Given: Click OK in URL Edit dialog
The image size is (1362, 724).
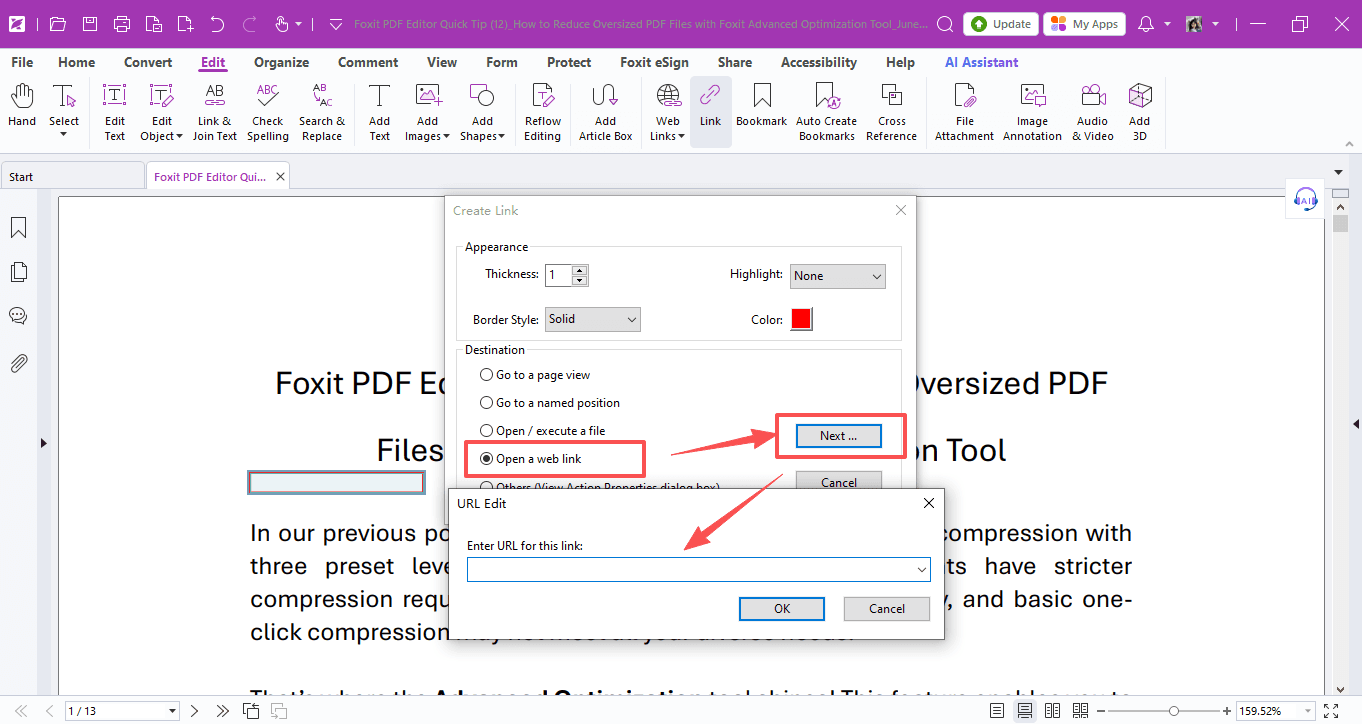Looking at the screenshot, I should click(x=782, y=608).
